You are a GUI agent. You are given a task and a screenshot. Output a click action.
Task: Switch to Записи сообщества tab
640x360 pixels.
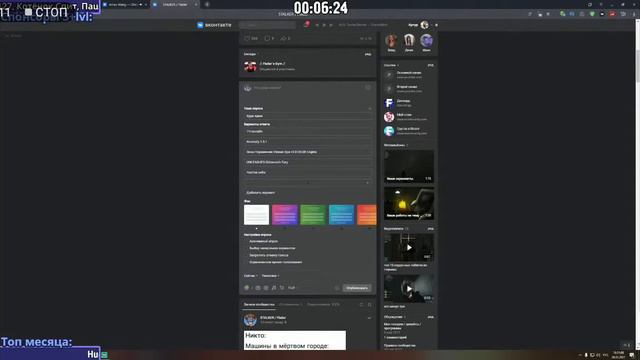[259, 304]
